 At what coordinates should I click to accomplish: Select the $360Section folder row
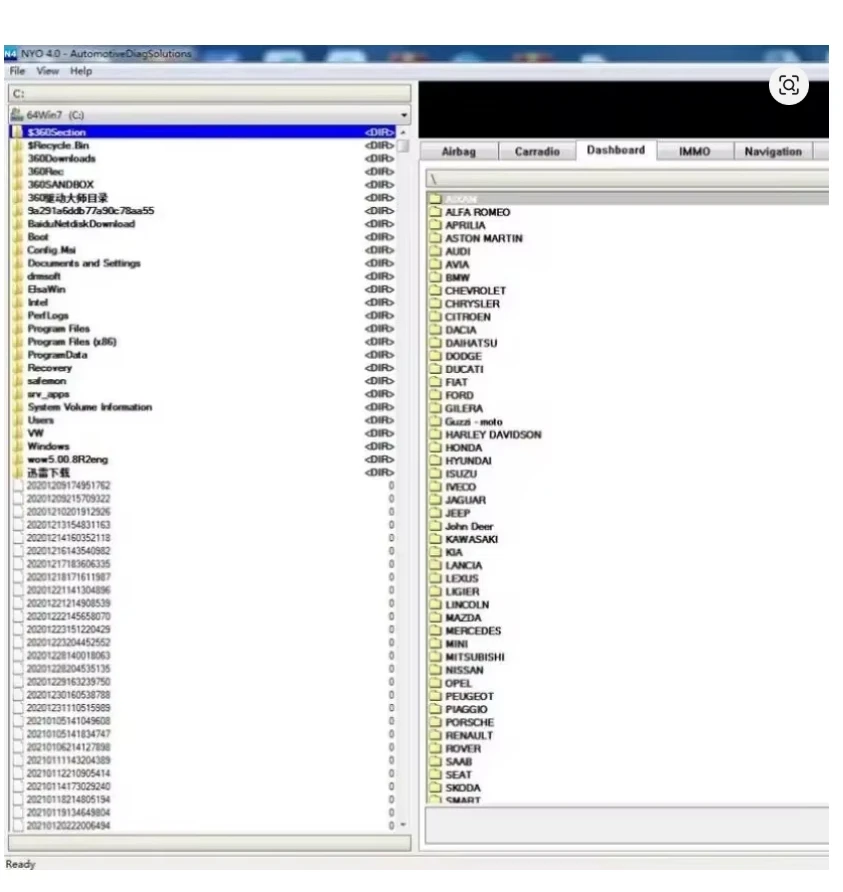point(203,133)
